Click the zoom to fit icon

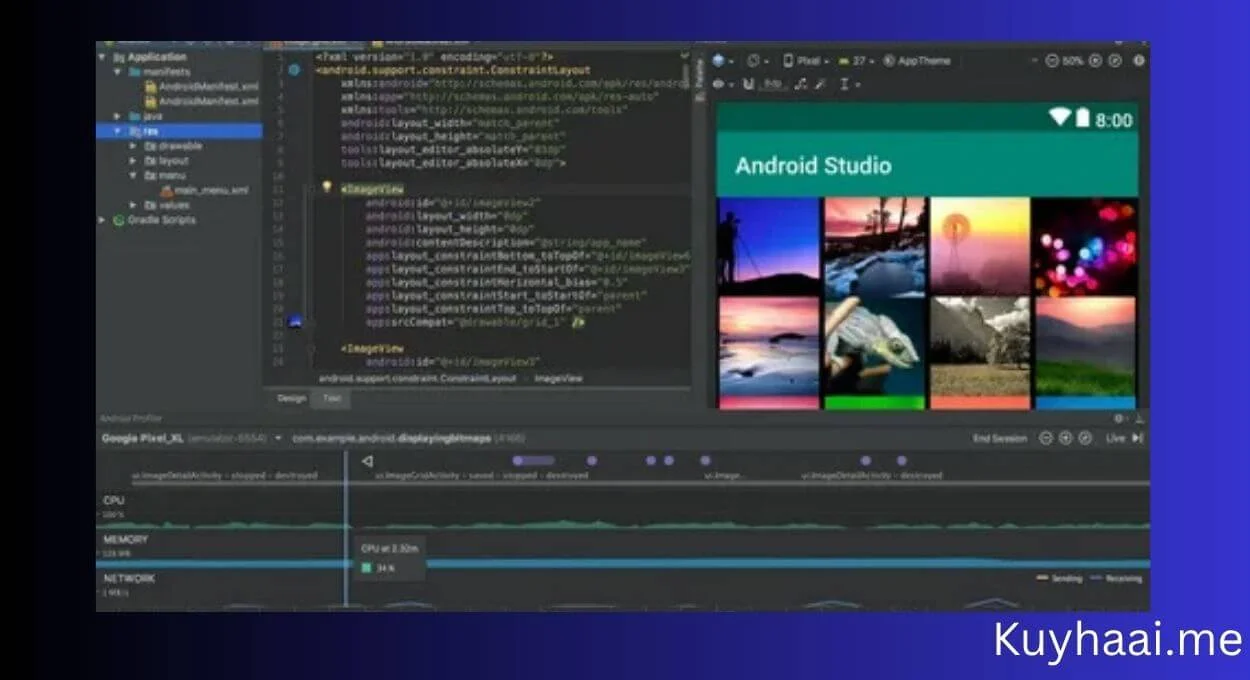(x=1114, y=61)
